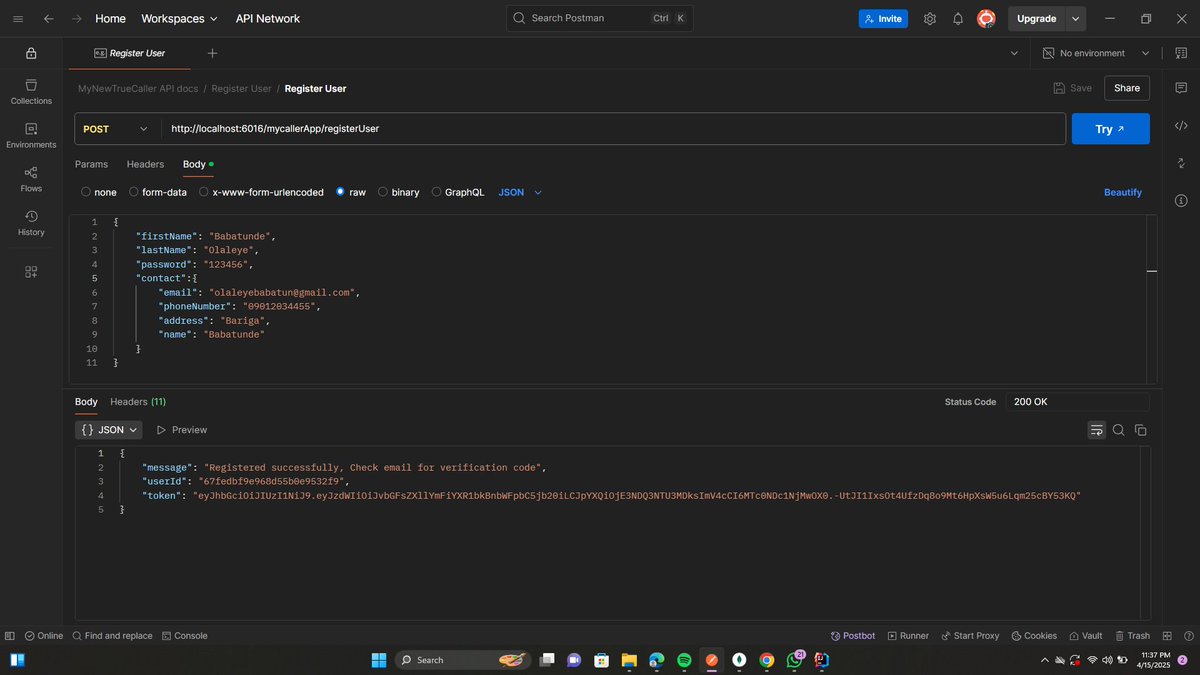Go back with the left arrow
Viewport: 1200px width, 675px height.
(x=48, y=18)
